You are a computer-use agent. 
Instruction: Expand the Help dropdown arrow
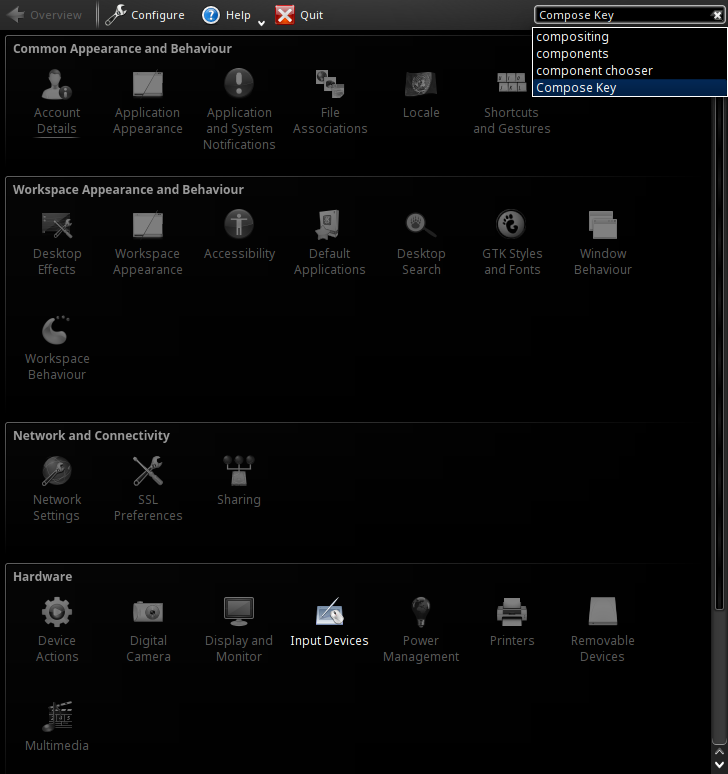pos(262,22)
